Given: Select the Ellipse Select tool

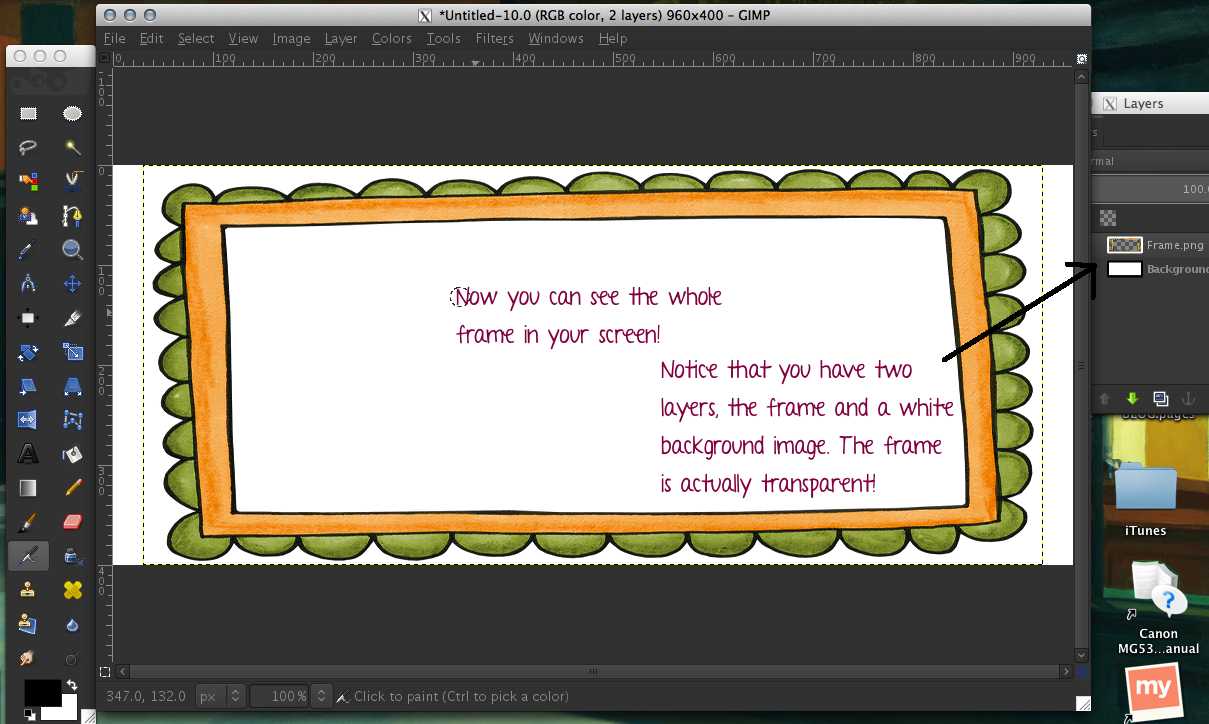Looking at the screenshot, I should pyautogui.click(x=72, y=114).
